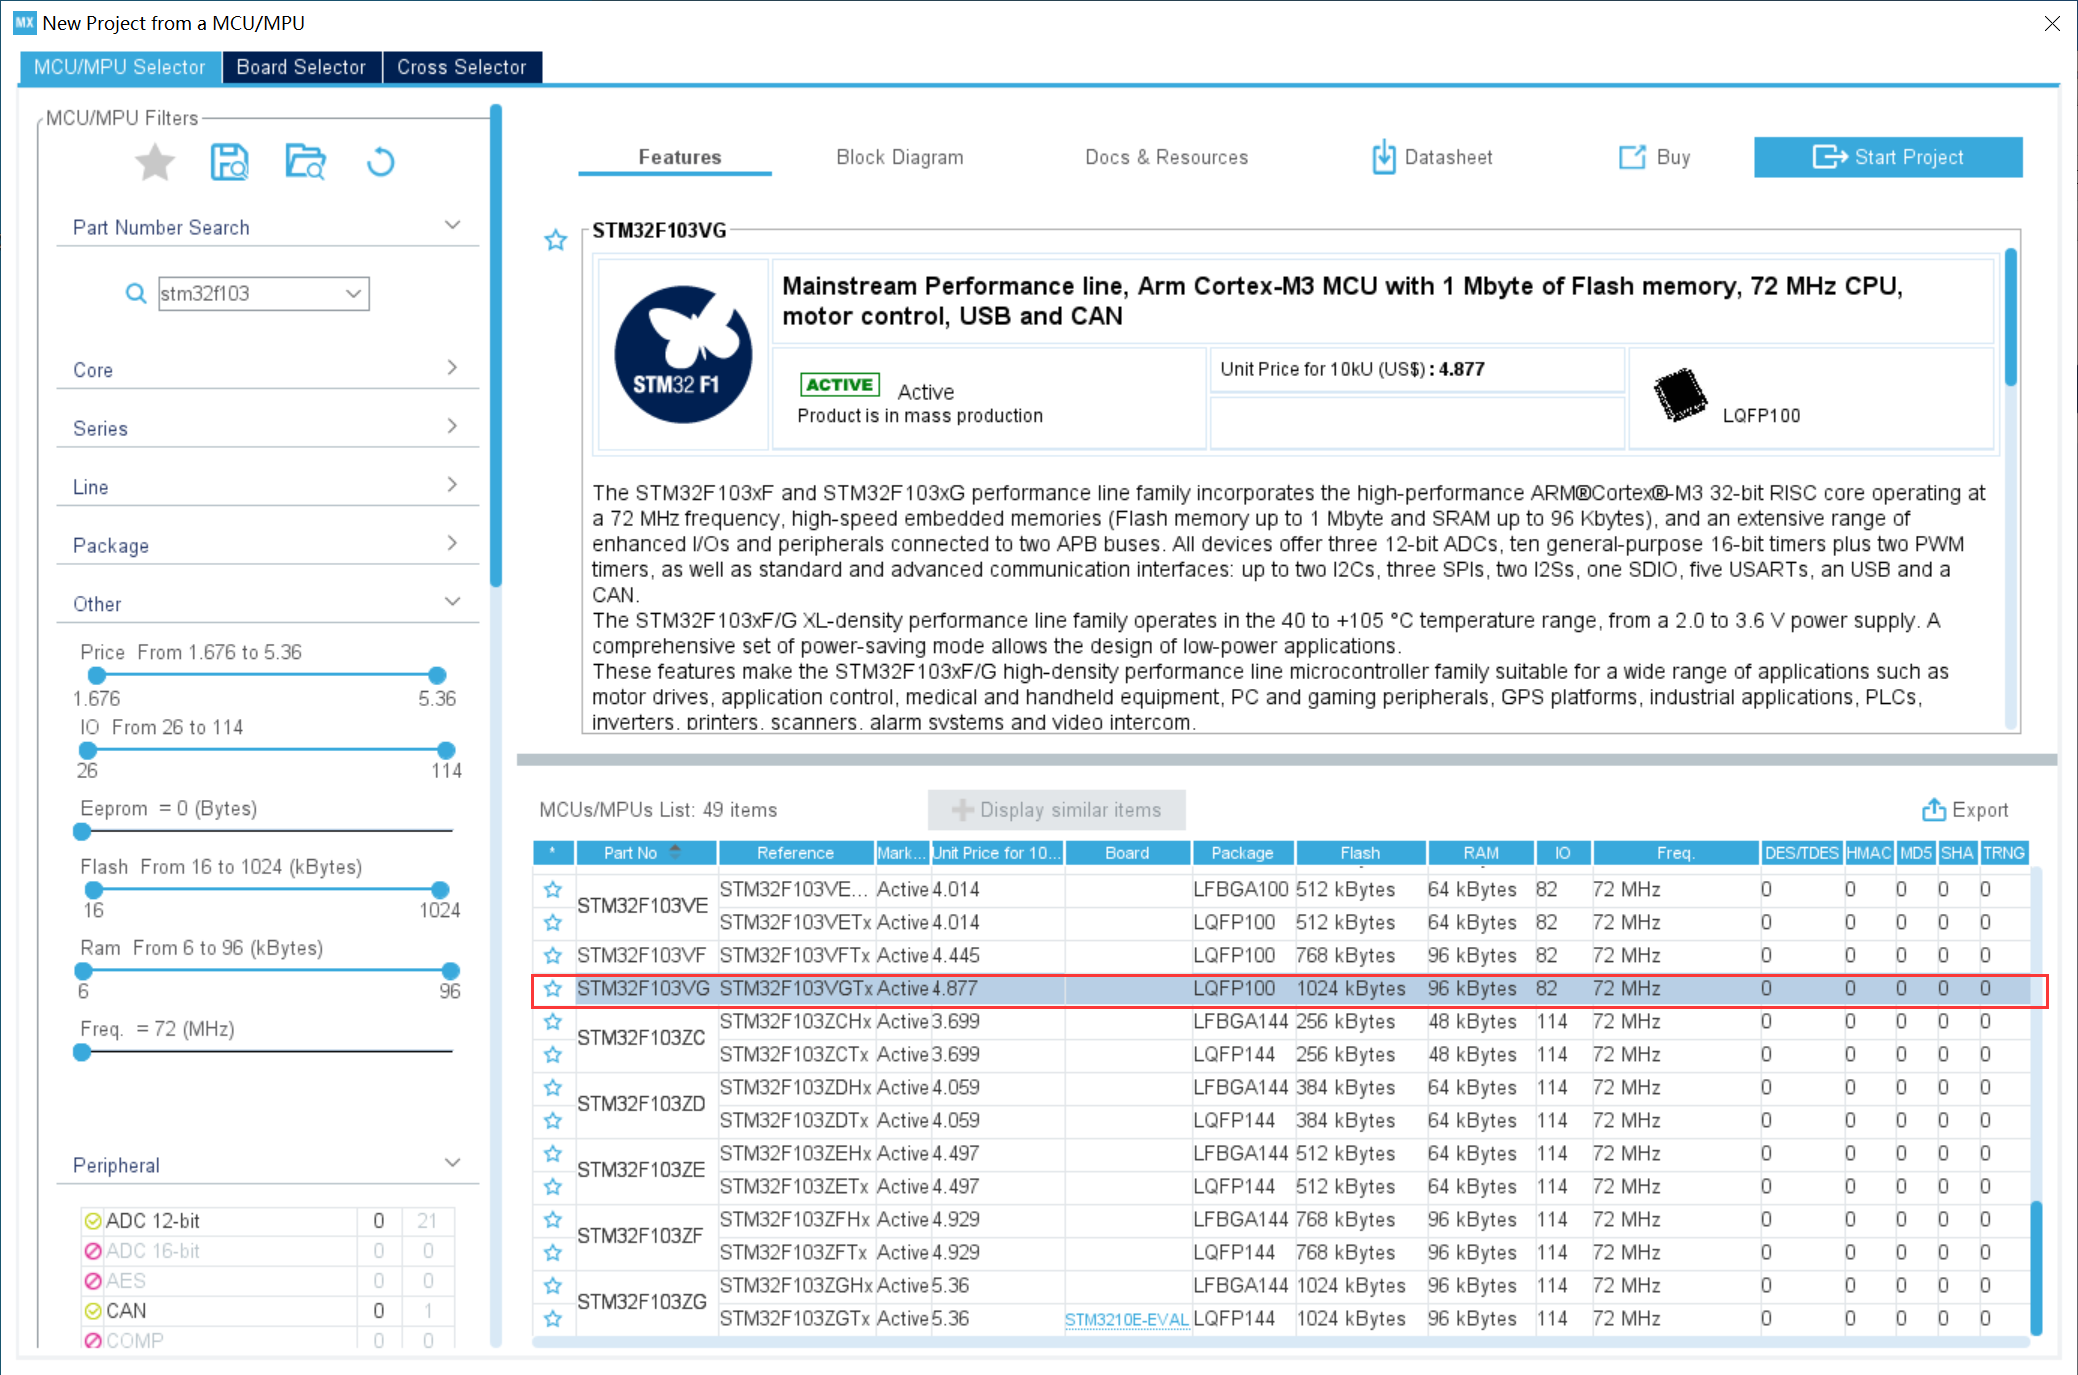Click the save search filter icon
This screenshot has width=2078, height=1375.
[x=229, y=162]
